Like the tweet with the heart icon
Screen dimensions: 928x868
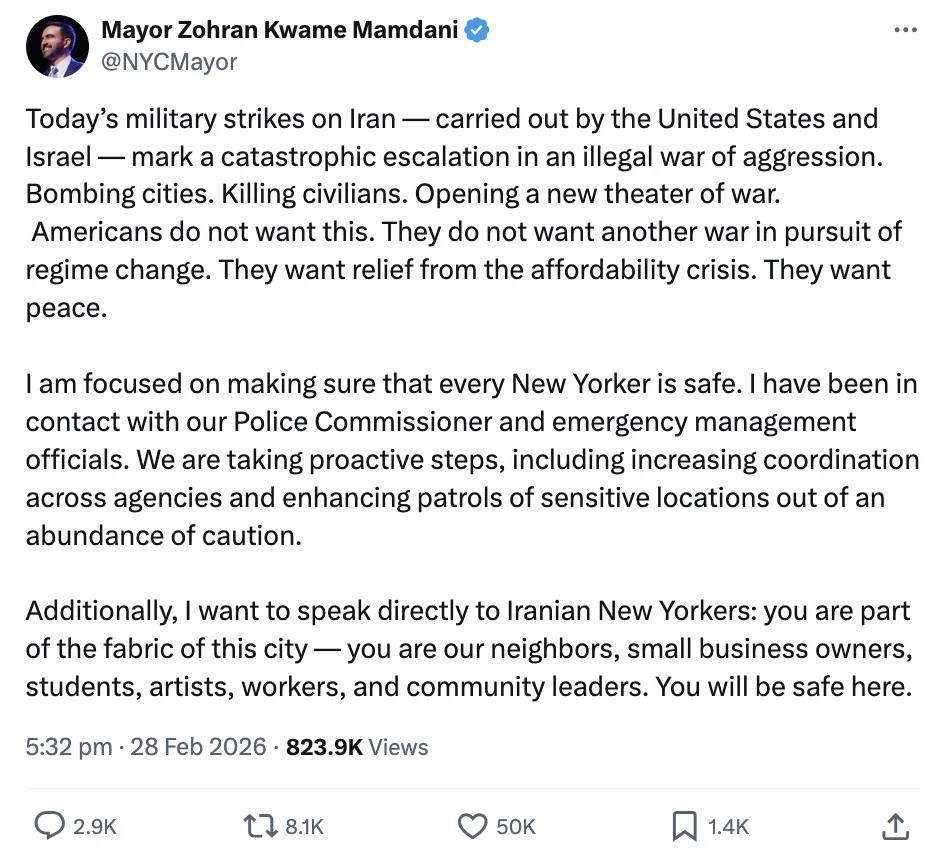pos(471,825)
